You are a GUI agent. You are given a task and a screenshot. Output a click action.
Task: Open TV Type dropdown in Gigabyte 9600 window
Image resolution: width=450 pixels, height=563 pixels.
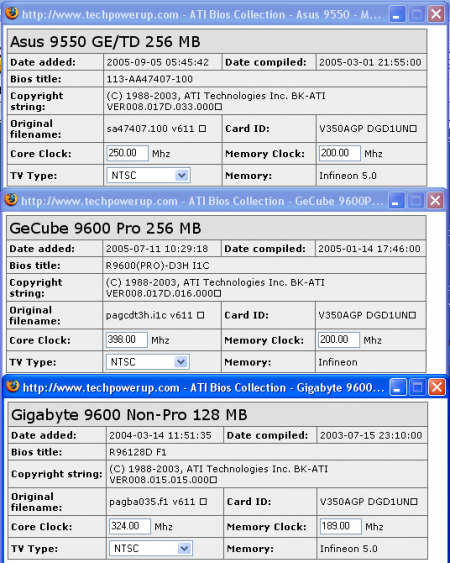[151, 548]
